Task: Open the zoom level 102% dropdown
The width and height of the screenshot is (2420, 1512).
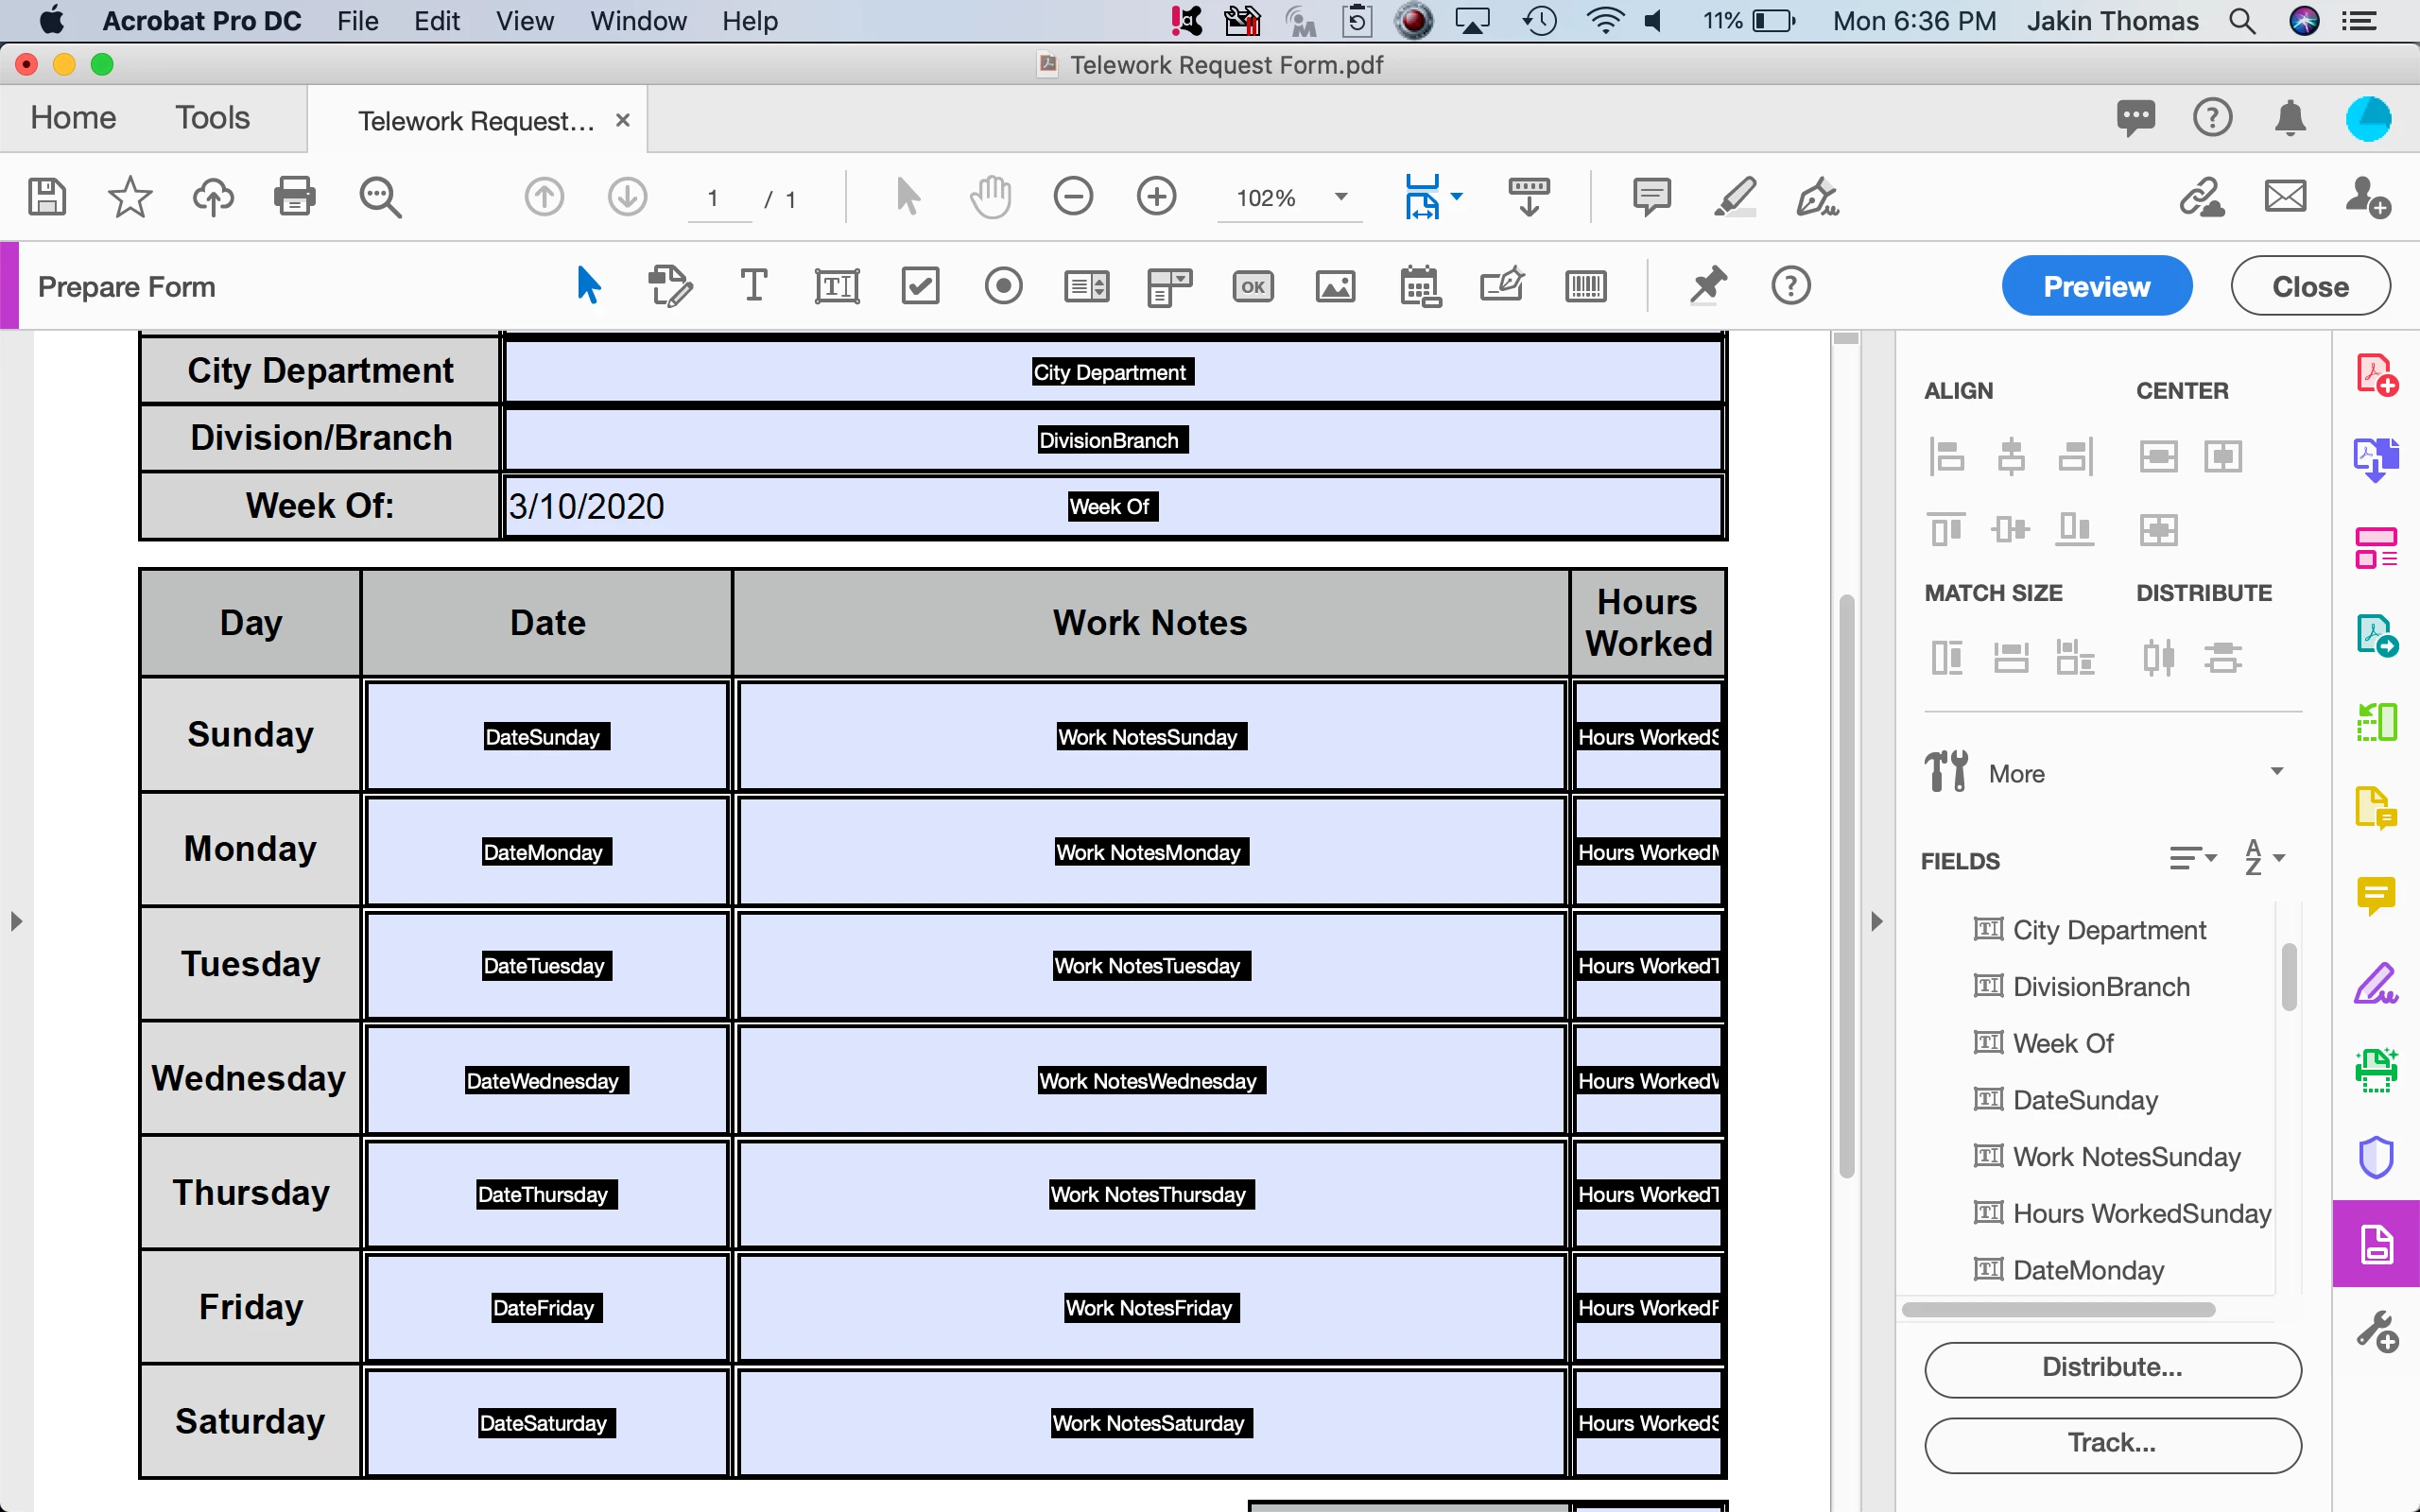Action: pos(1341,197)
